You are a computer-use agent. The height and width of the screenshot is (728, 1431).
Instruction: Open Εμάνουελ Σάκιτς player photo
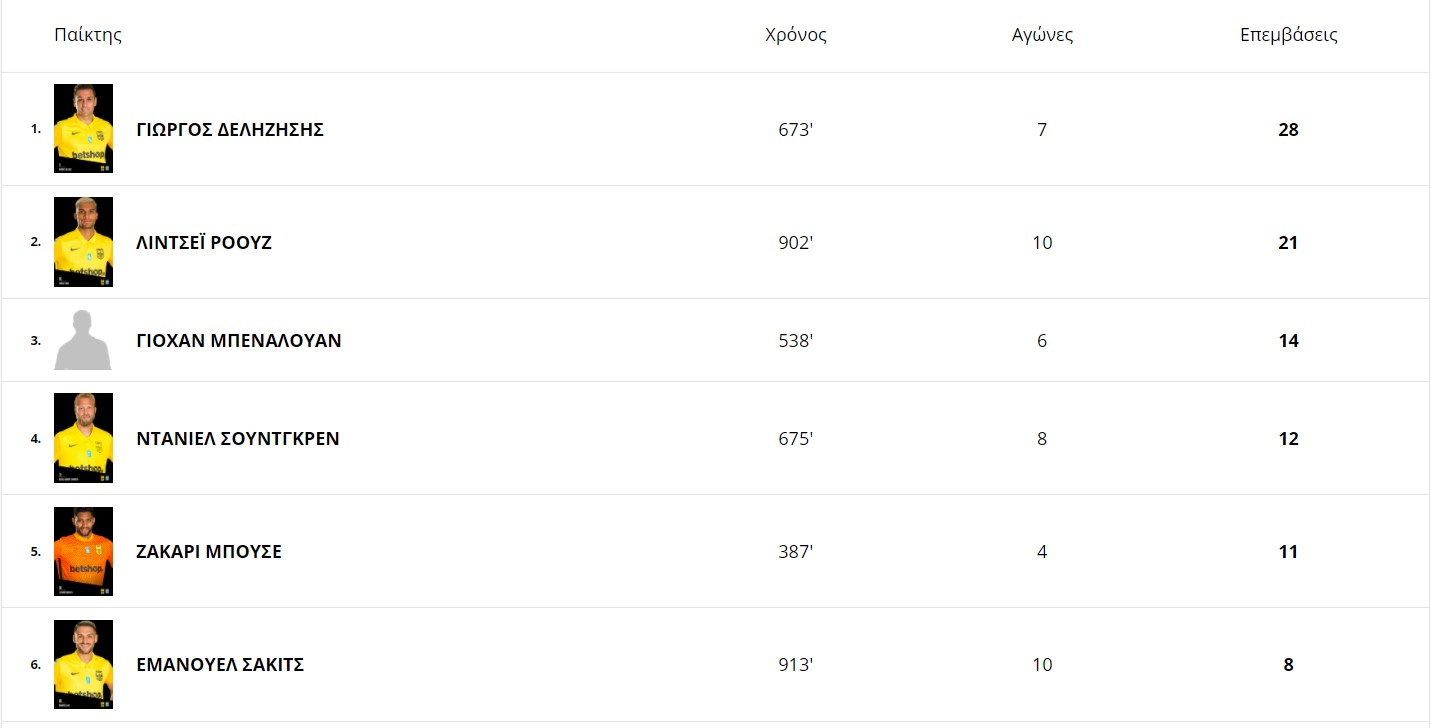tap(83, 664)
